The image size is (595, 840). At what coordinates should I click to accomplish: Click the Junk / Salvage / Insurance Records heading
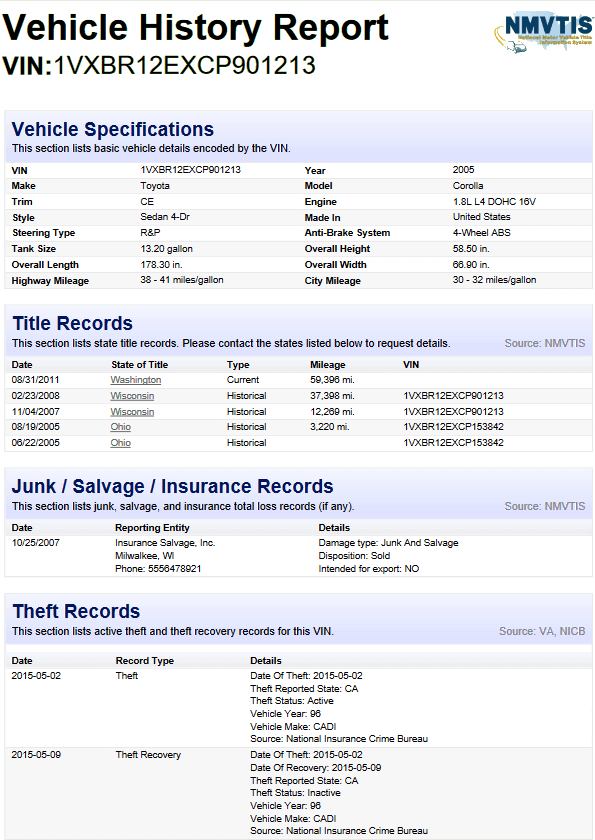[x=172, y=486]
